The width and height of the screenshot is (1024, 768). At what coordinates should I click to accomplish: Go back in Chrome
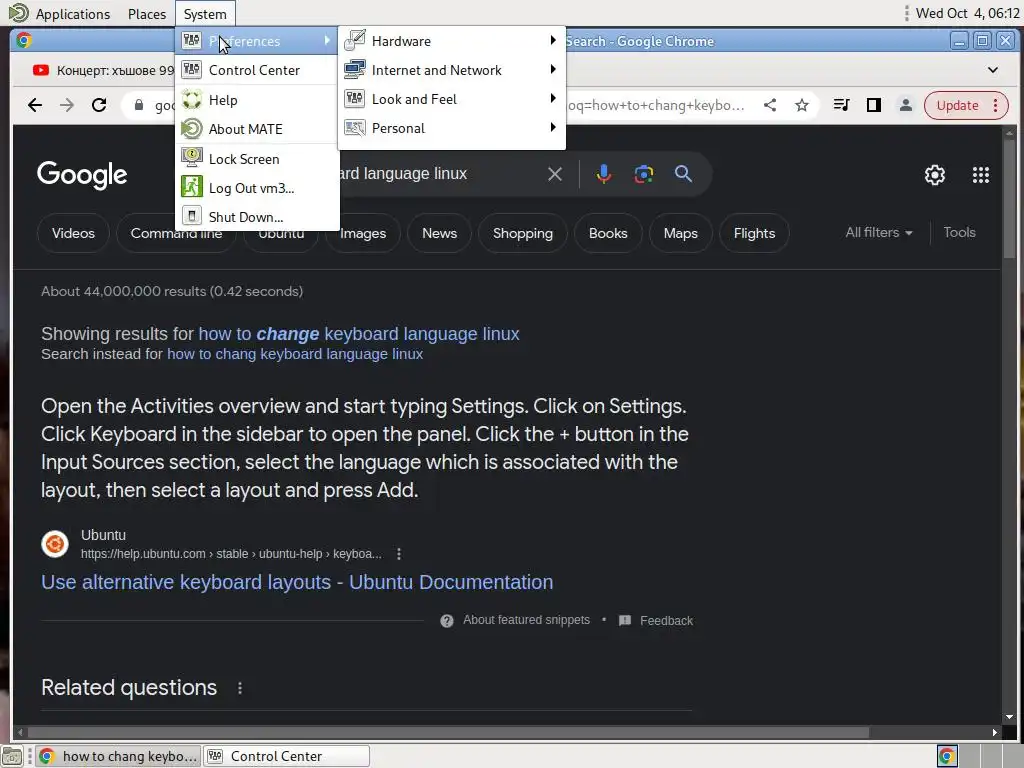click(x=35, y=105)
